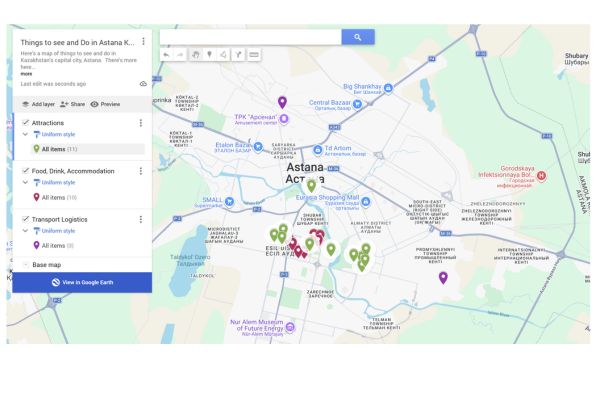Click the purple marker above ТРК Арсенал
Viewport: 600px width, 400px height.
tap(282, 102)
